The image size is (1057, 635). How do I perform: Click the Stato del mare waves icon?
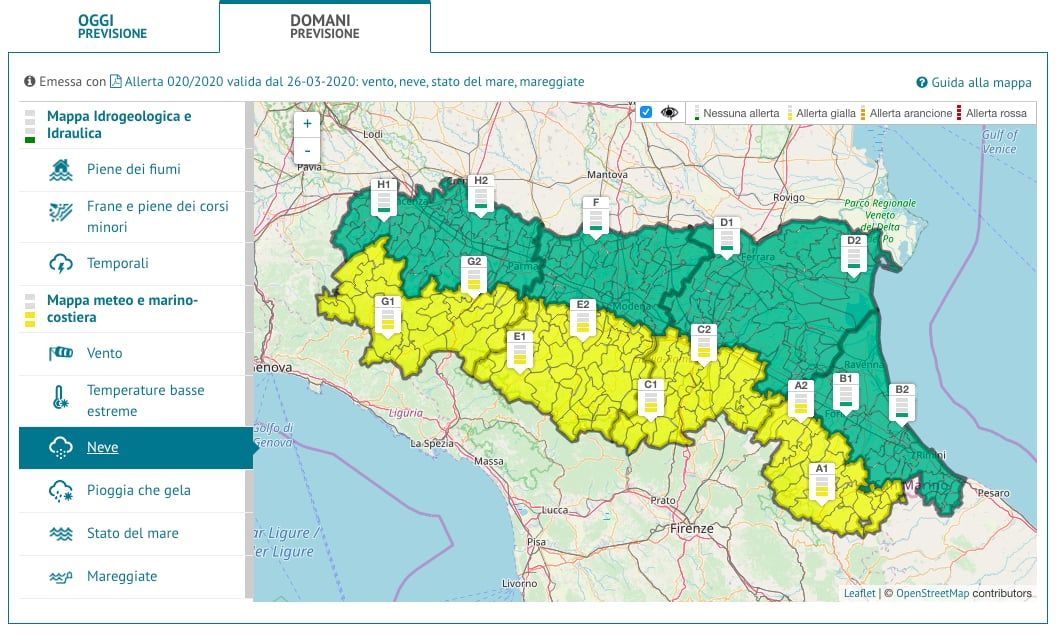[61, 534]
